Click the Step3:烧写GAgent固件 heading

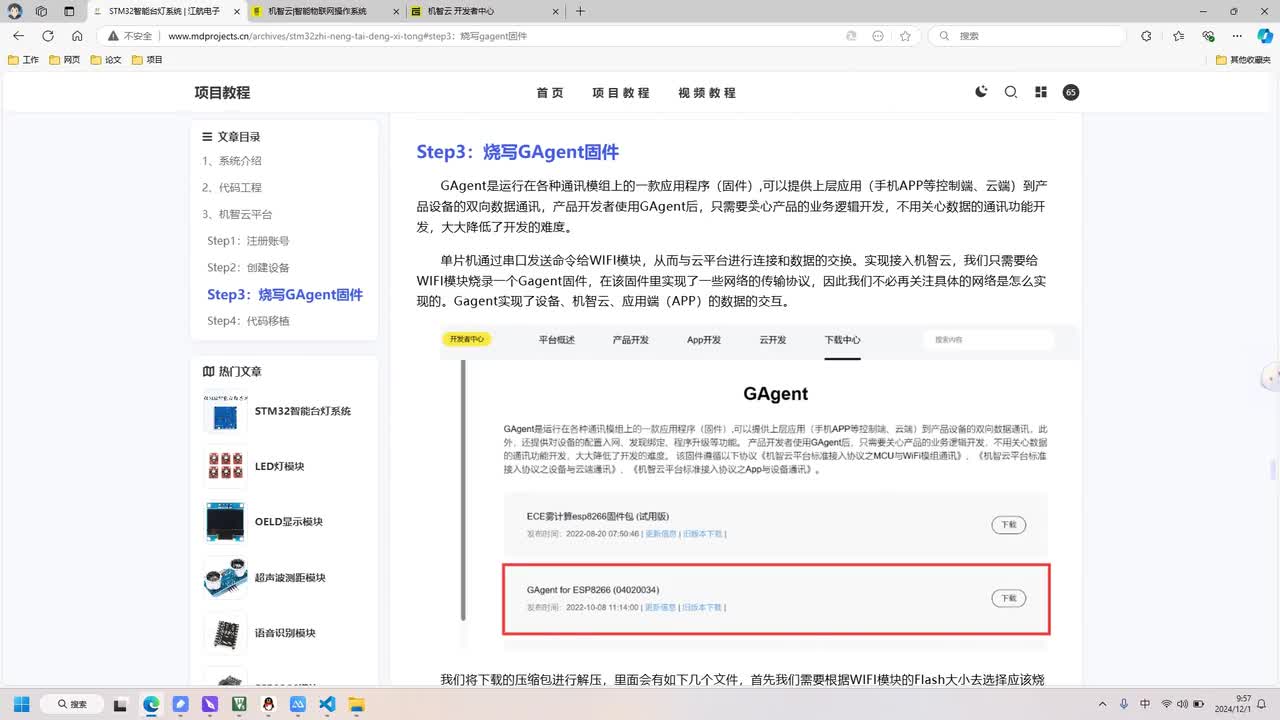pyautogui.click(x=518, y=152)
